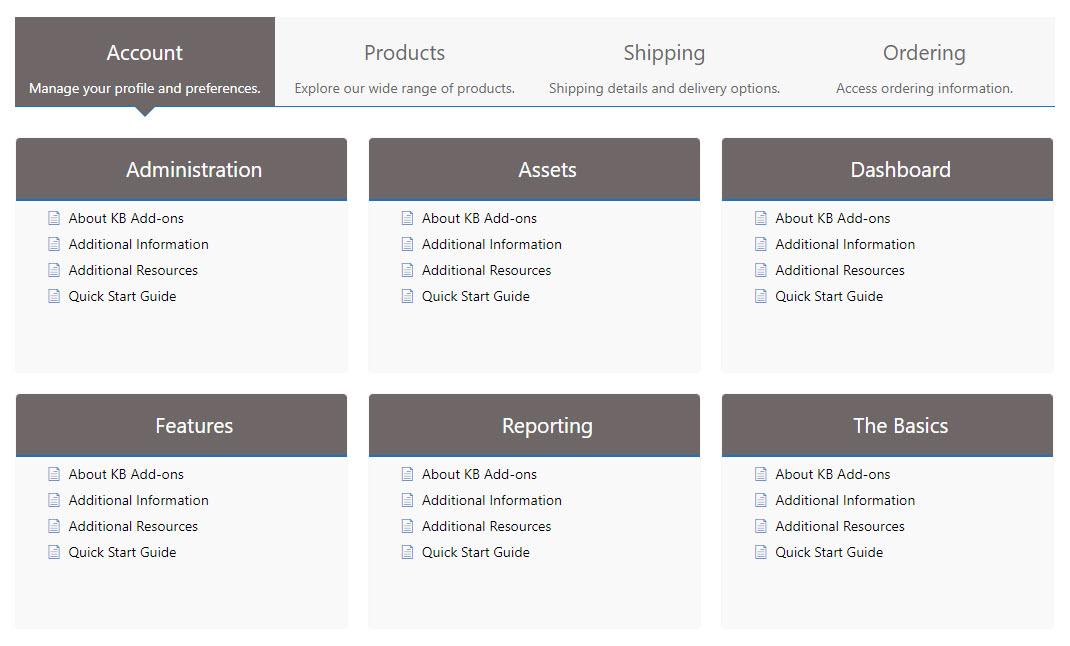
Task: Click document icon next to Assets Quick Start Guide
Action: point(407,296)
